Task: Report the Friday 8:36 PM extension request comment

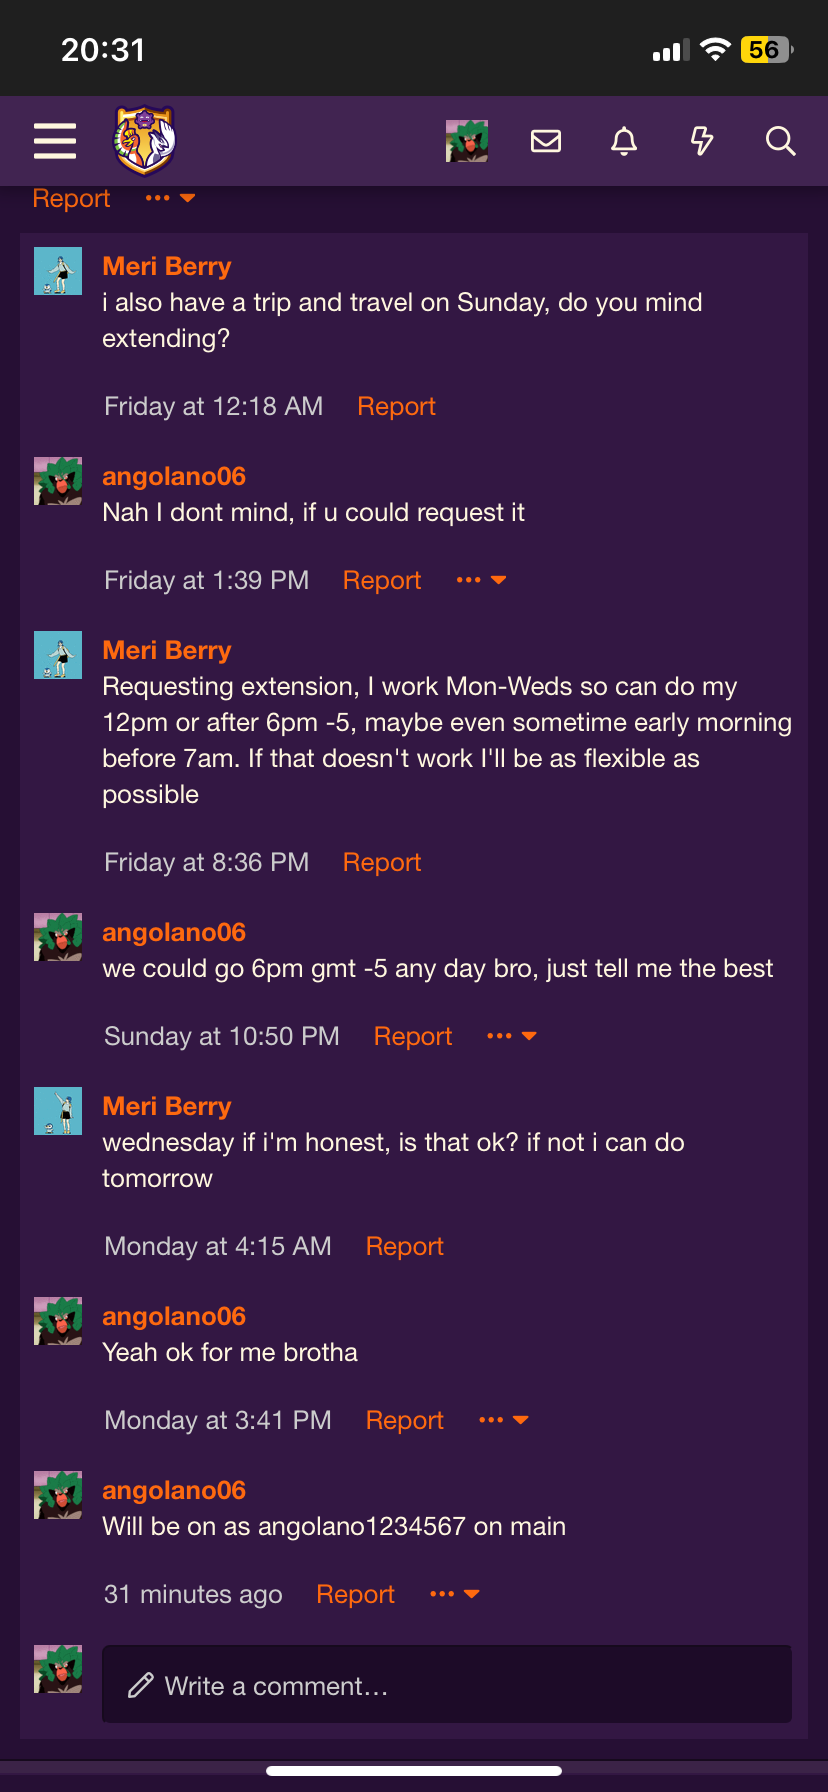Action: pos(382,862)
